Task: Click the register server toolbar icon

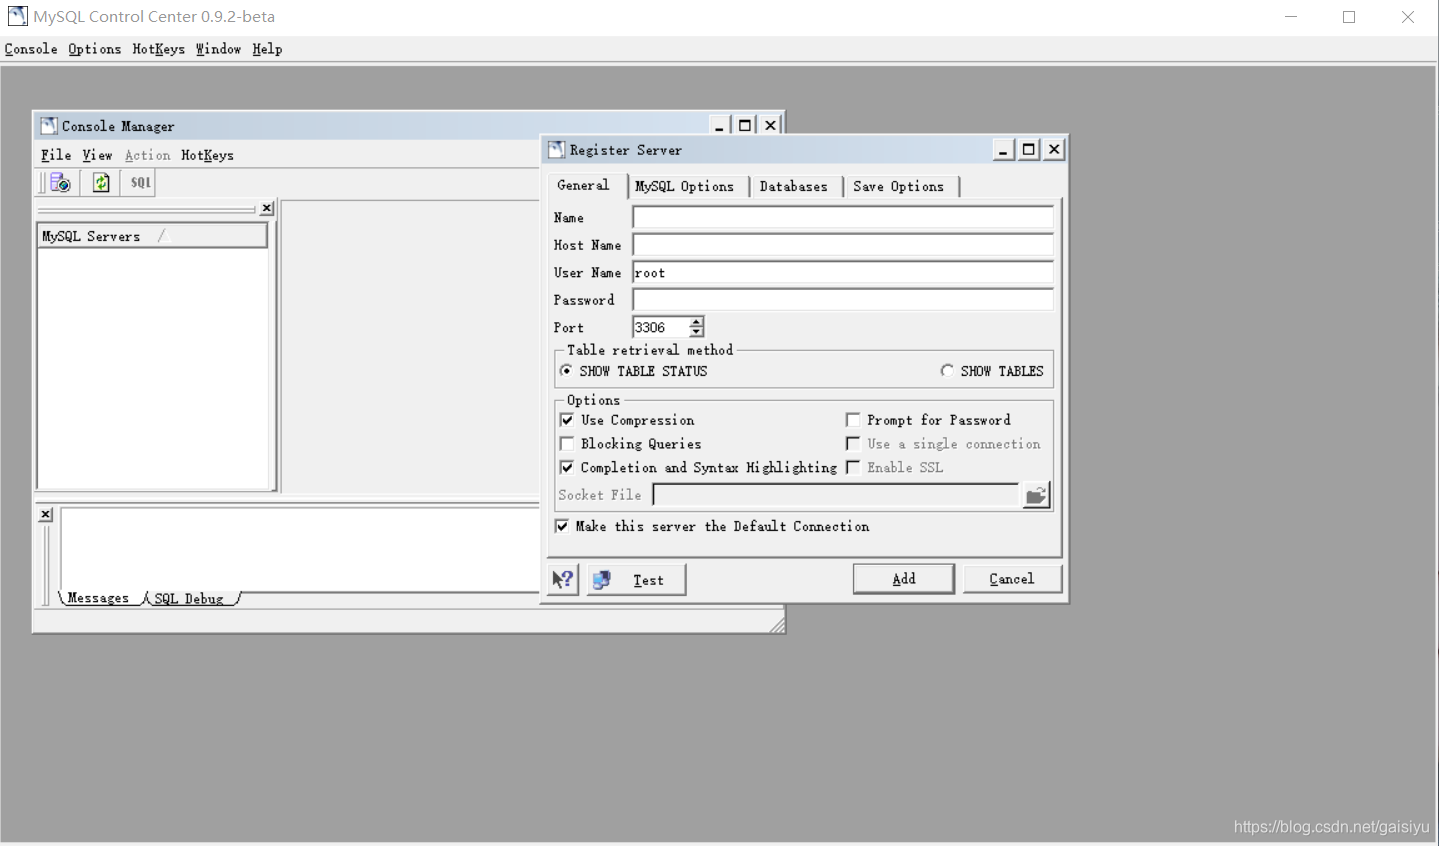Action: pos(60,182)
